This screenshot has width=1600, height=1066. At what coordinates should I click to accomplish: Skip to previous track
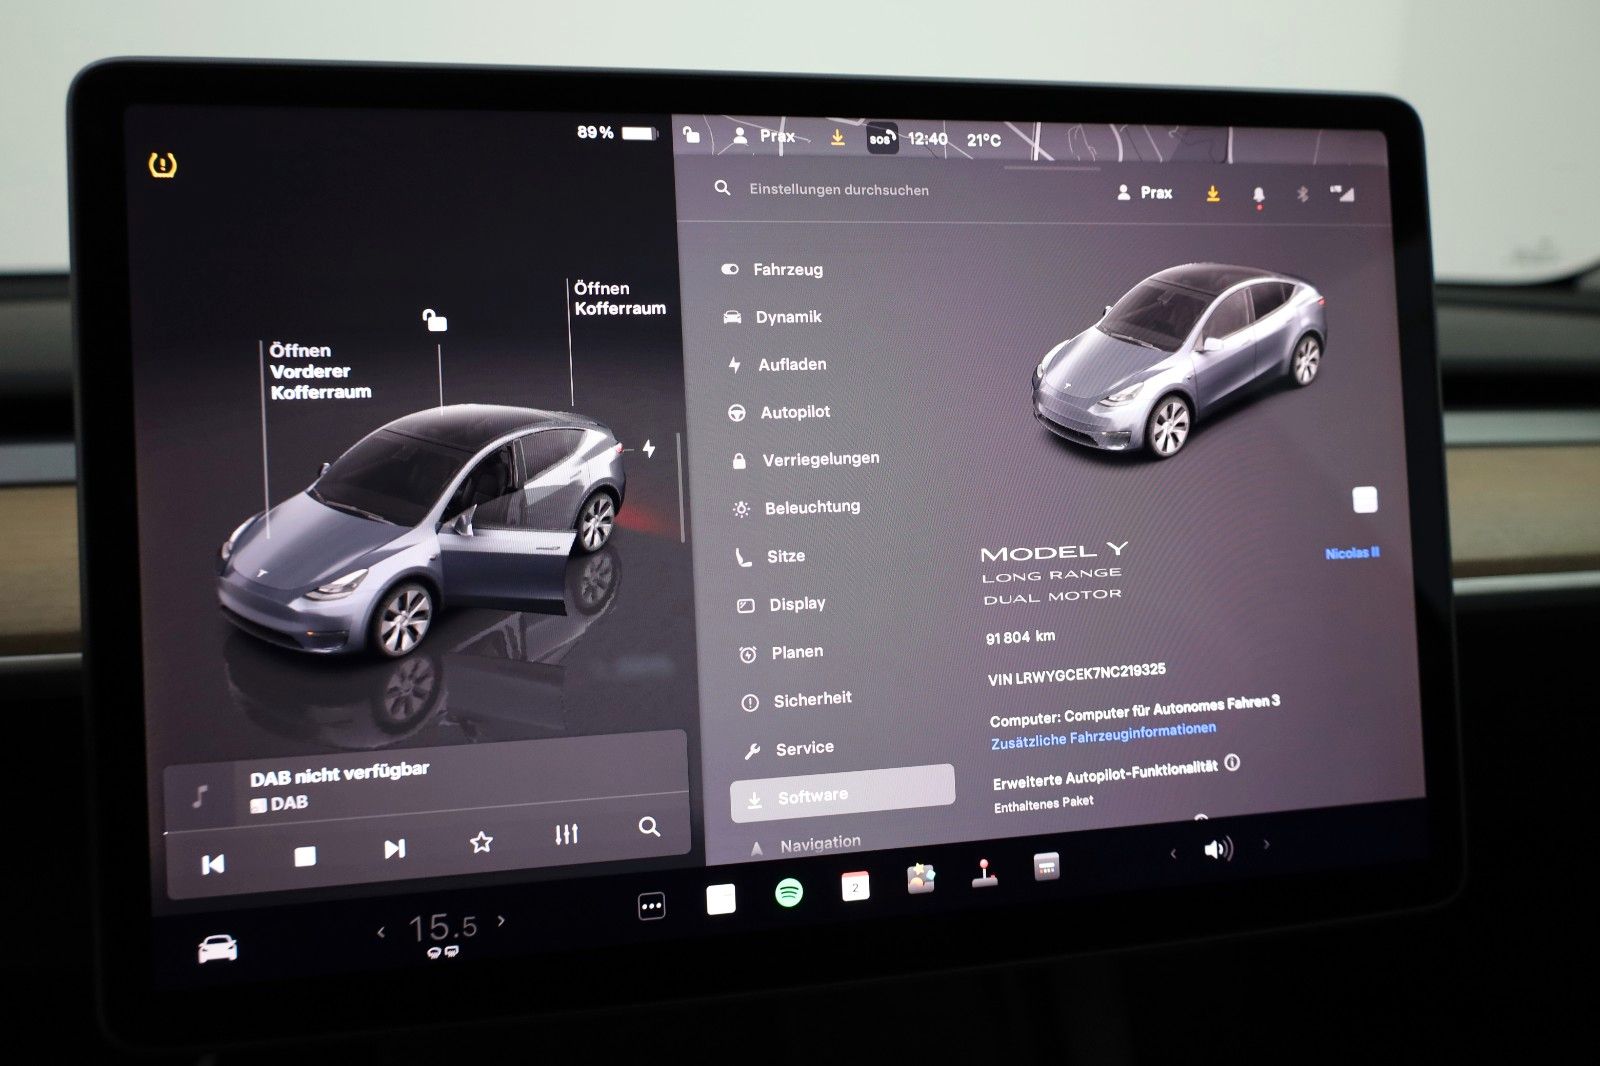coord(213,864)
